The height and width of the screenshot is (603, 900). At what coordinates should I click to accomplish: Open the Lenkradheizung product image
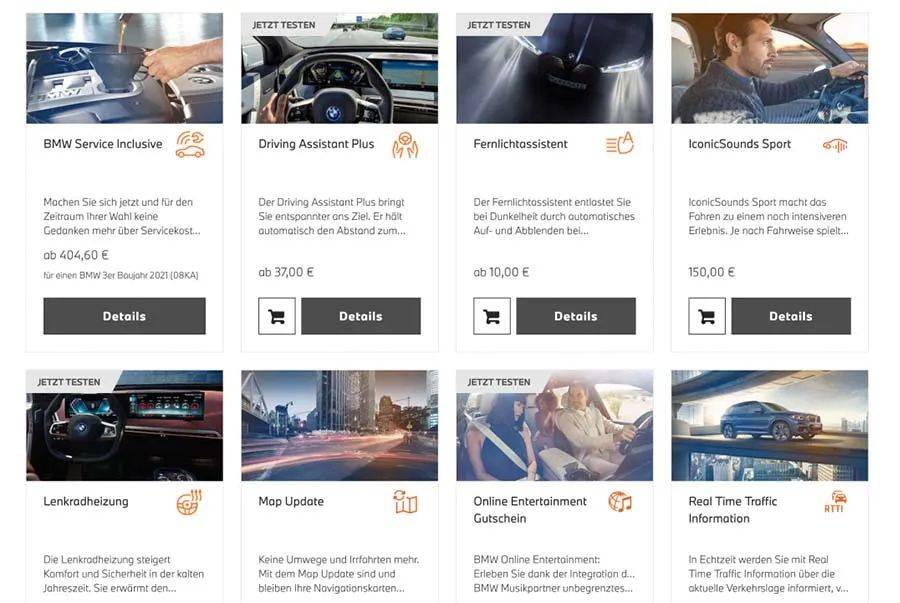tap(125, 425)
